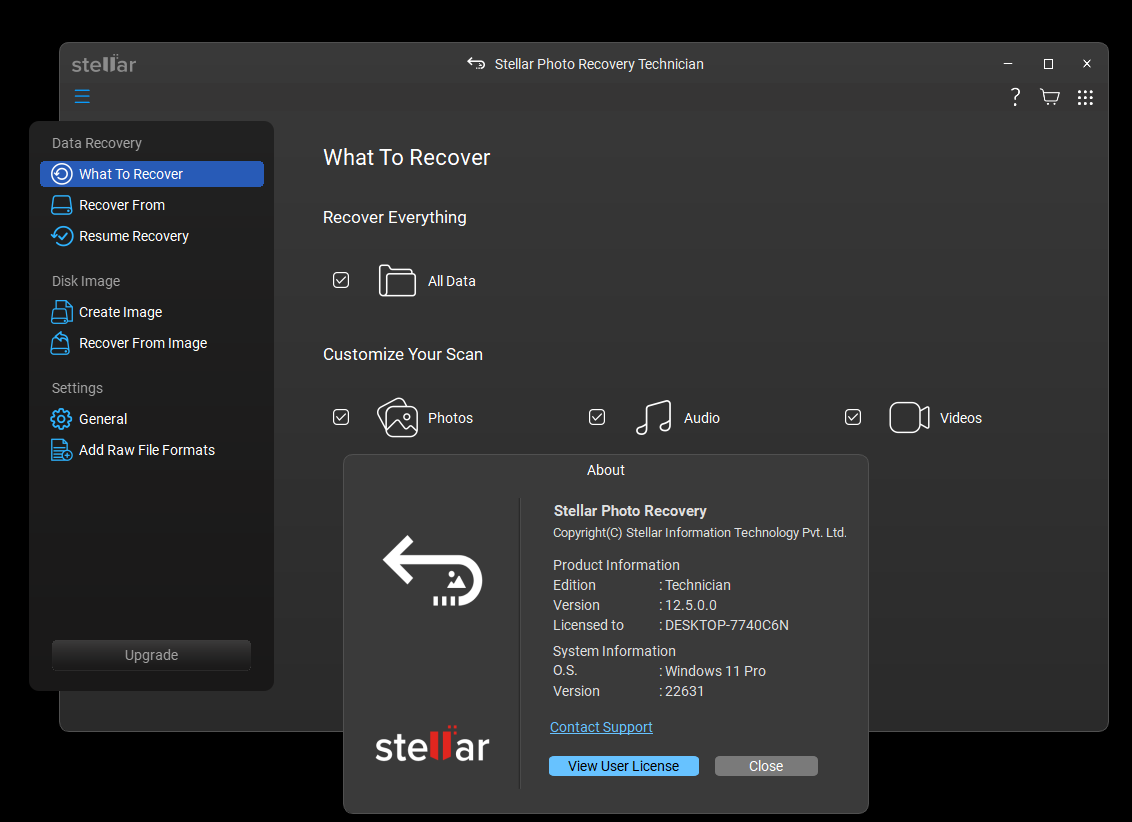Image resolution: width=1132 pixels, height=822 pixels.
Task: Open the shopping cart buy icon
Action: pyautogui.click(x=1050, y=97)
